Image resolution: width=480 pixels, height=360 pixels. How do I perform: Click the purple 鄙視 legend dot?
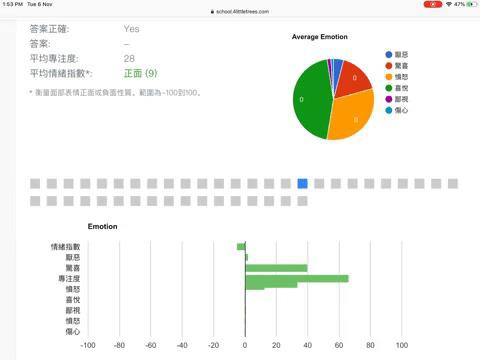(389, 99)
